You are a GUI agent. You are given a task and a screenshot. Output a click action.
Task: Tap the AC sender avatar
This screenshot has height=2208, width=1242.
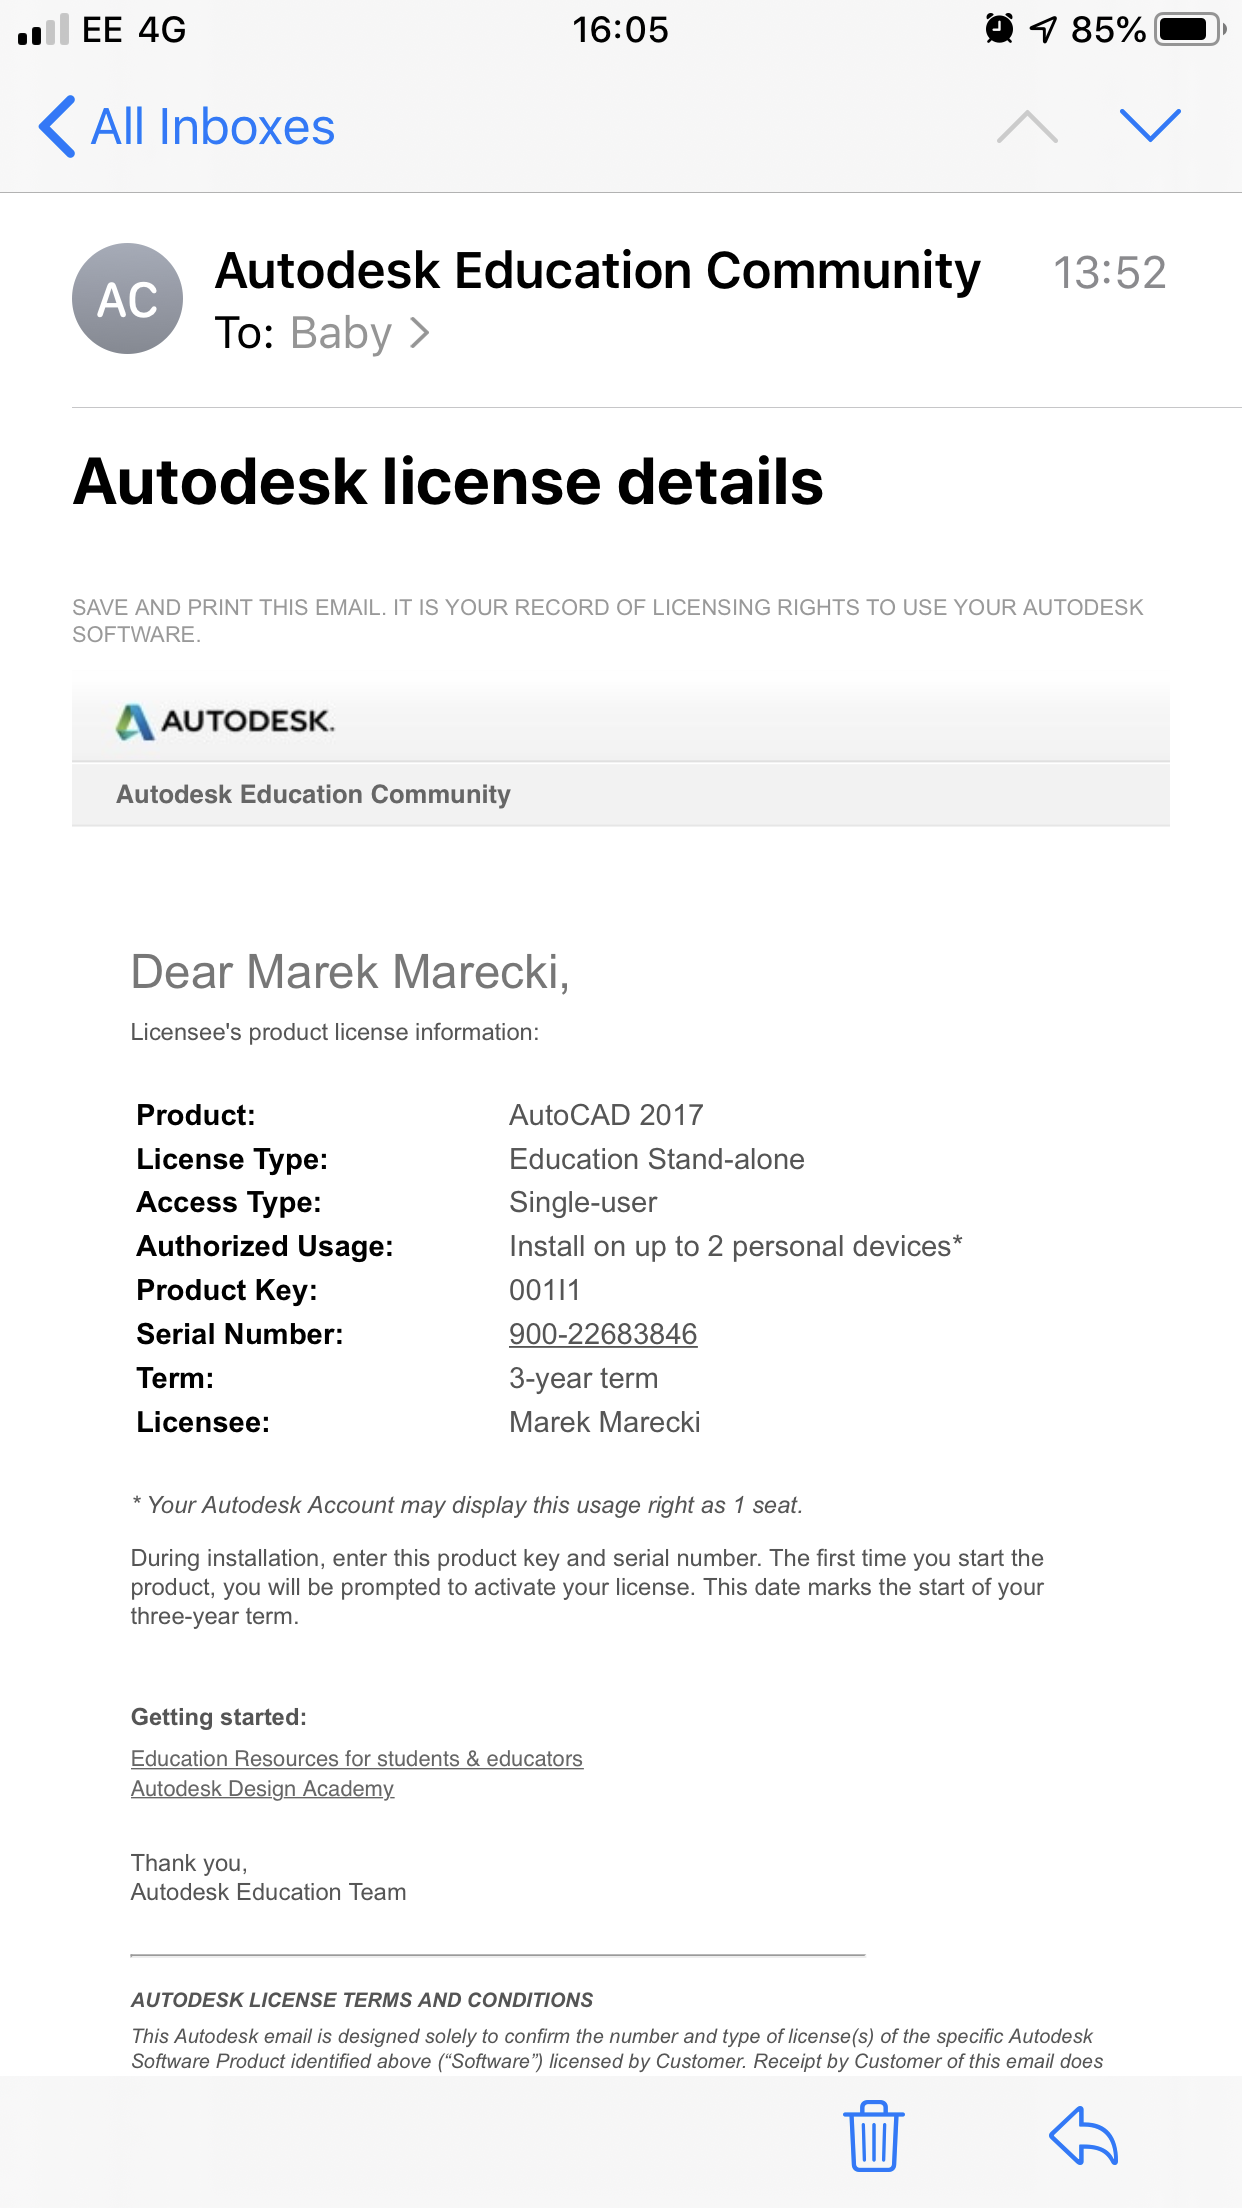coord(127,299)
